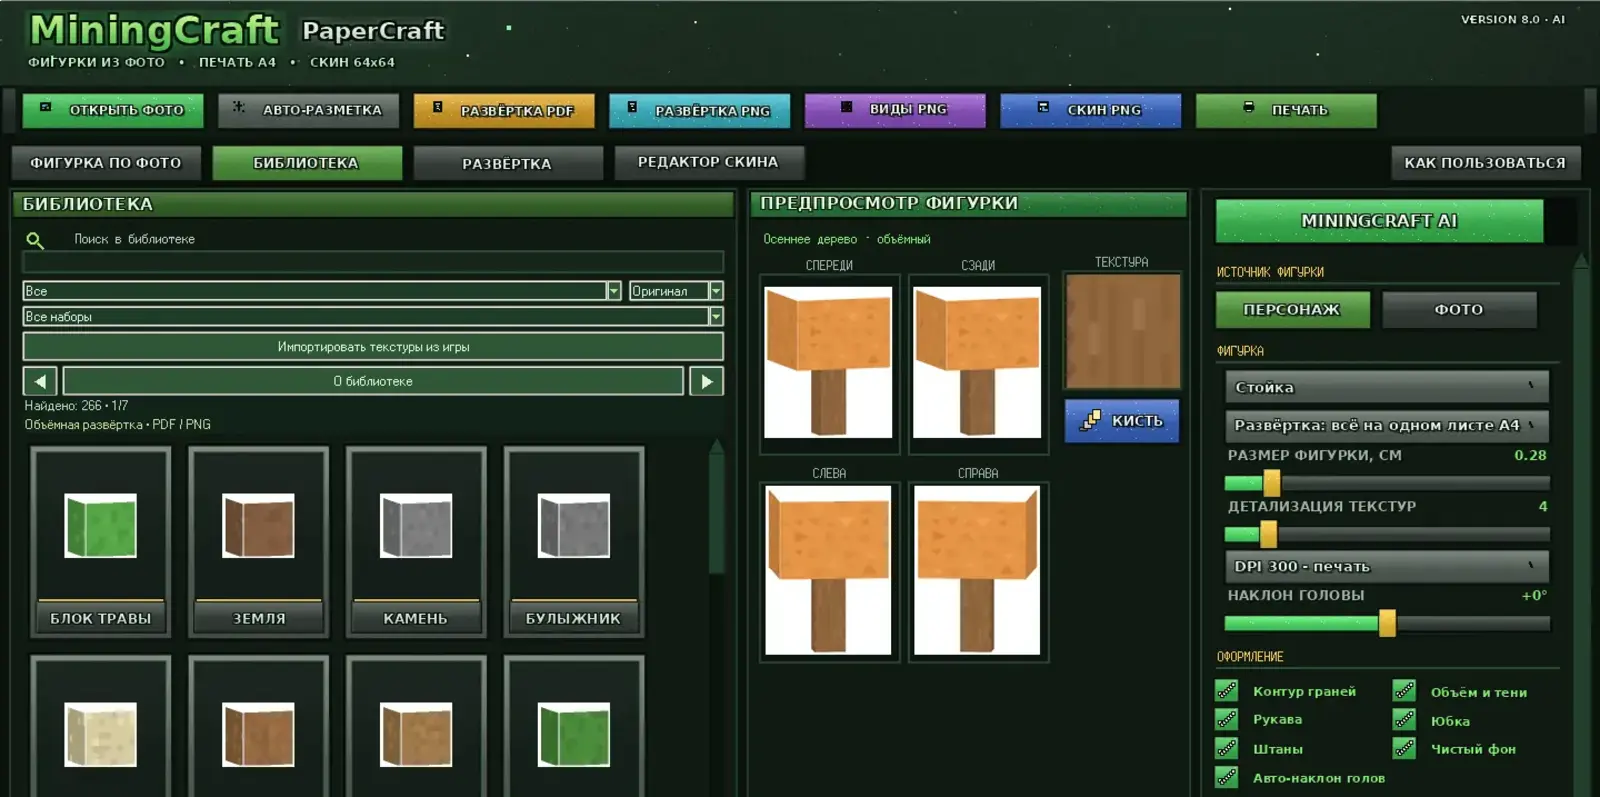This screenshot has height=797, width=1600.
Task: Go to the next library page arrow
Action: tap(707, 381)
